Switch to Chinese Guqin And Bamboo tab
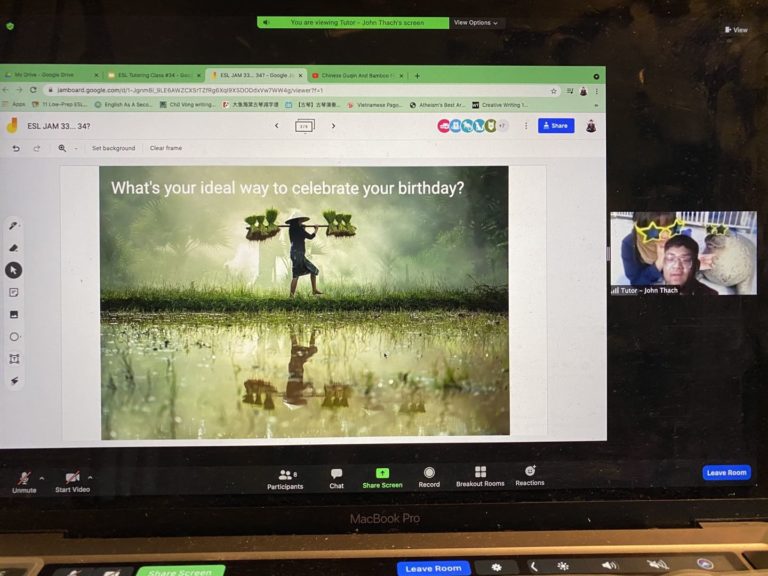This screenshot has height=576, width=768. pos(357,76)
